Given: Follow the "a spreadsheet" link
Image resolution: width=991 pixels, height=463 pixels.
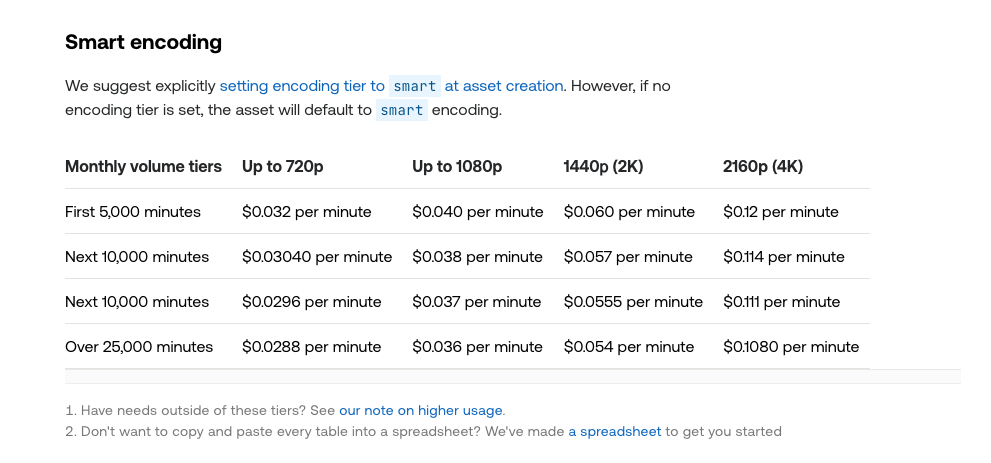Looking at the screenshot, I should [615, 431].
